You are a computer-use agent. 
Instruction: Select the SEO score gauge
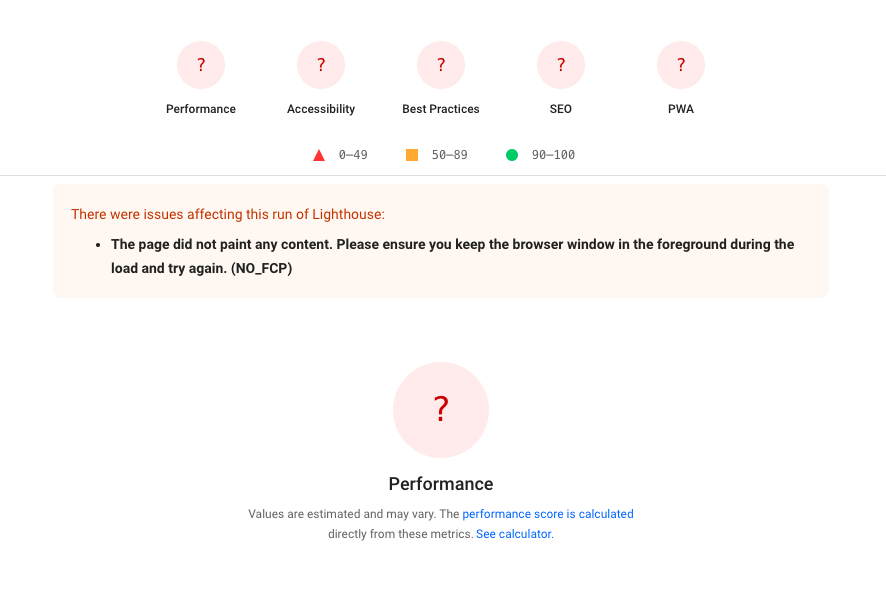click(x=561, y=65)
